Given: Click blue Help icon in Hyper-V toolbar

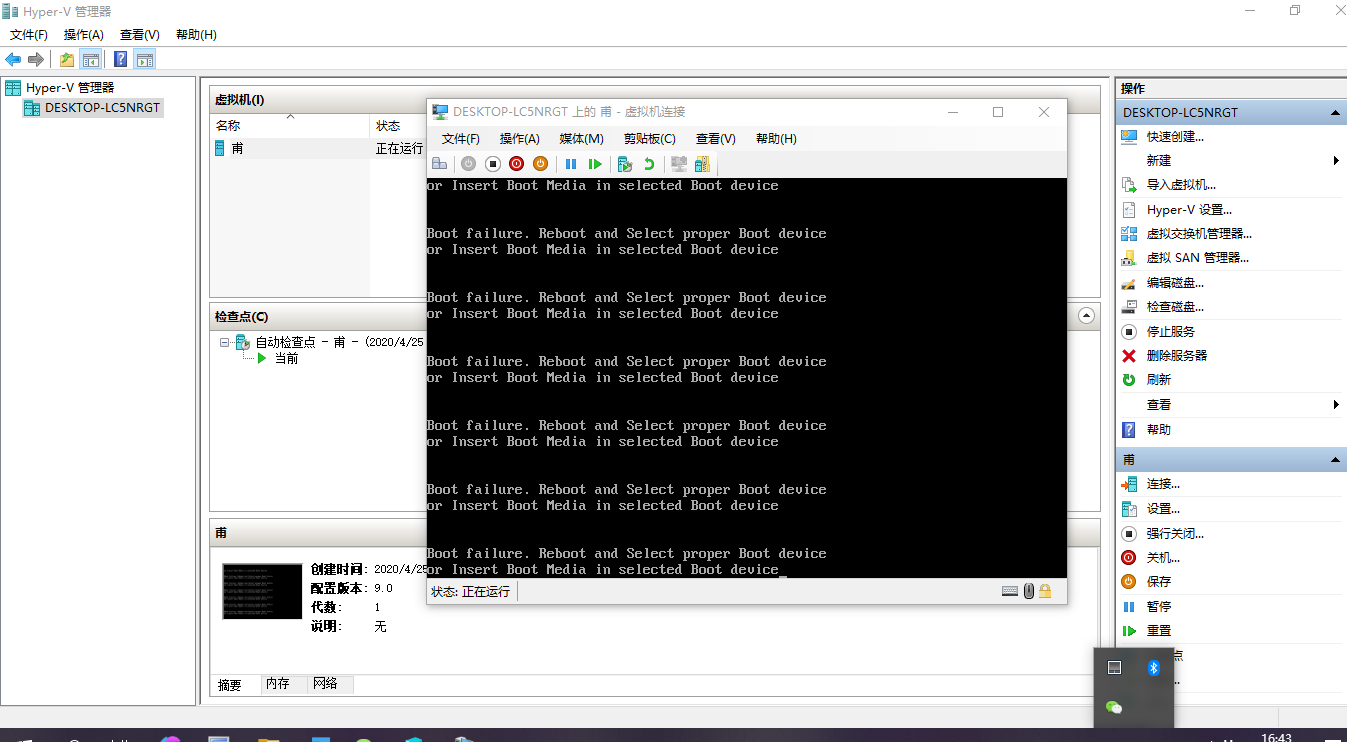Looking at the screenshot, I should 120,59.
